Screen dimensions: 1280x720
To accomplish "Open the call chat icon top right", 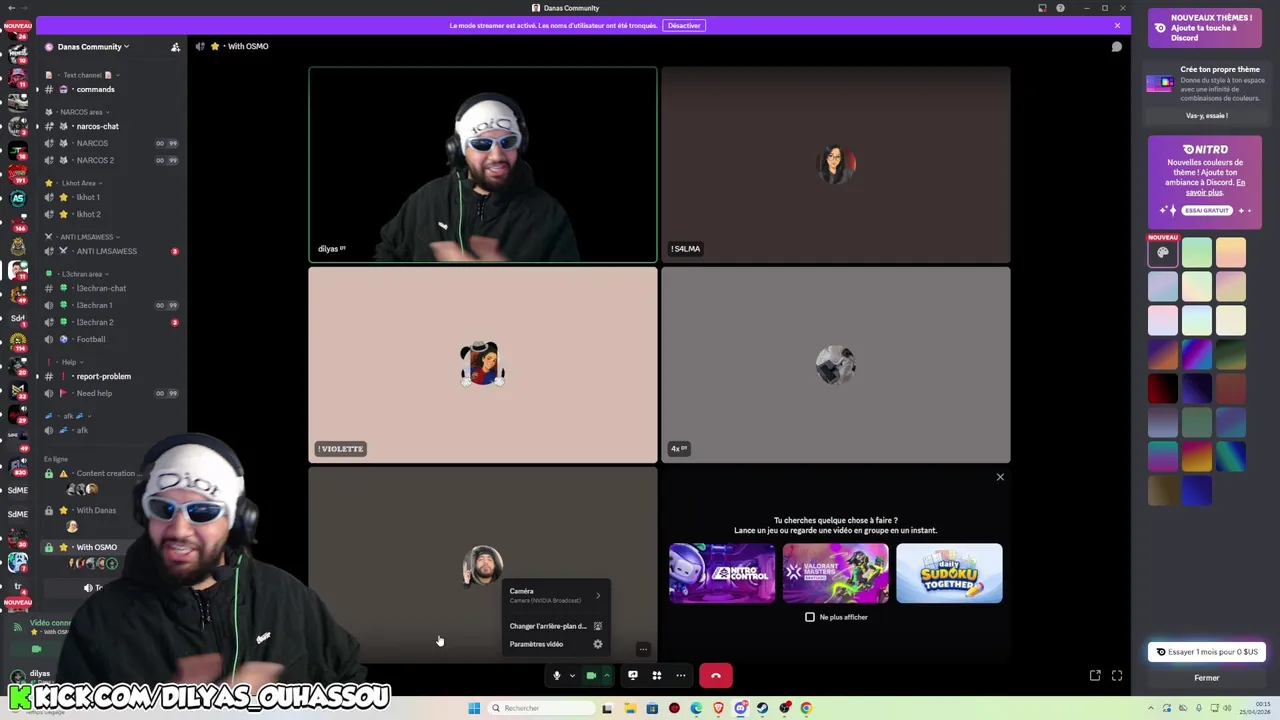I will (1117, 46).
